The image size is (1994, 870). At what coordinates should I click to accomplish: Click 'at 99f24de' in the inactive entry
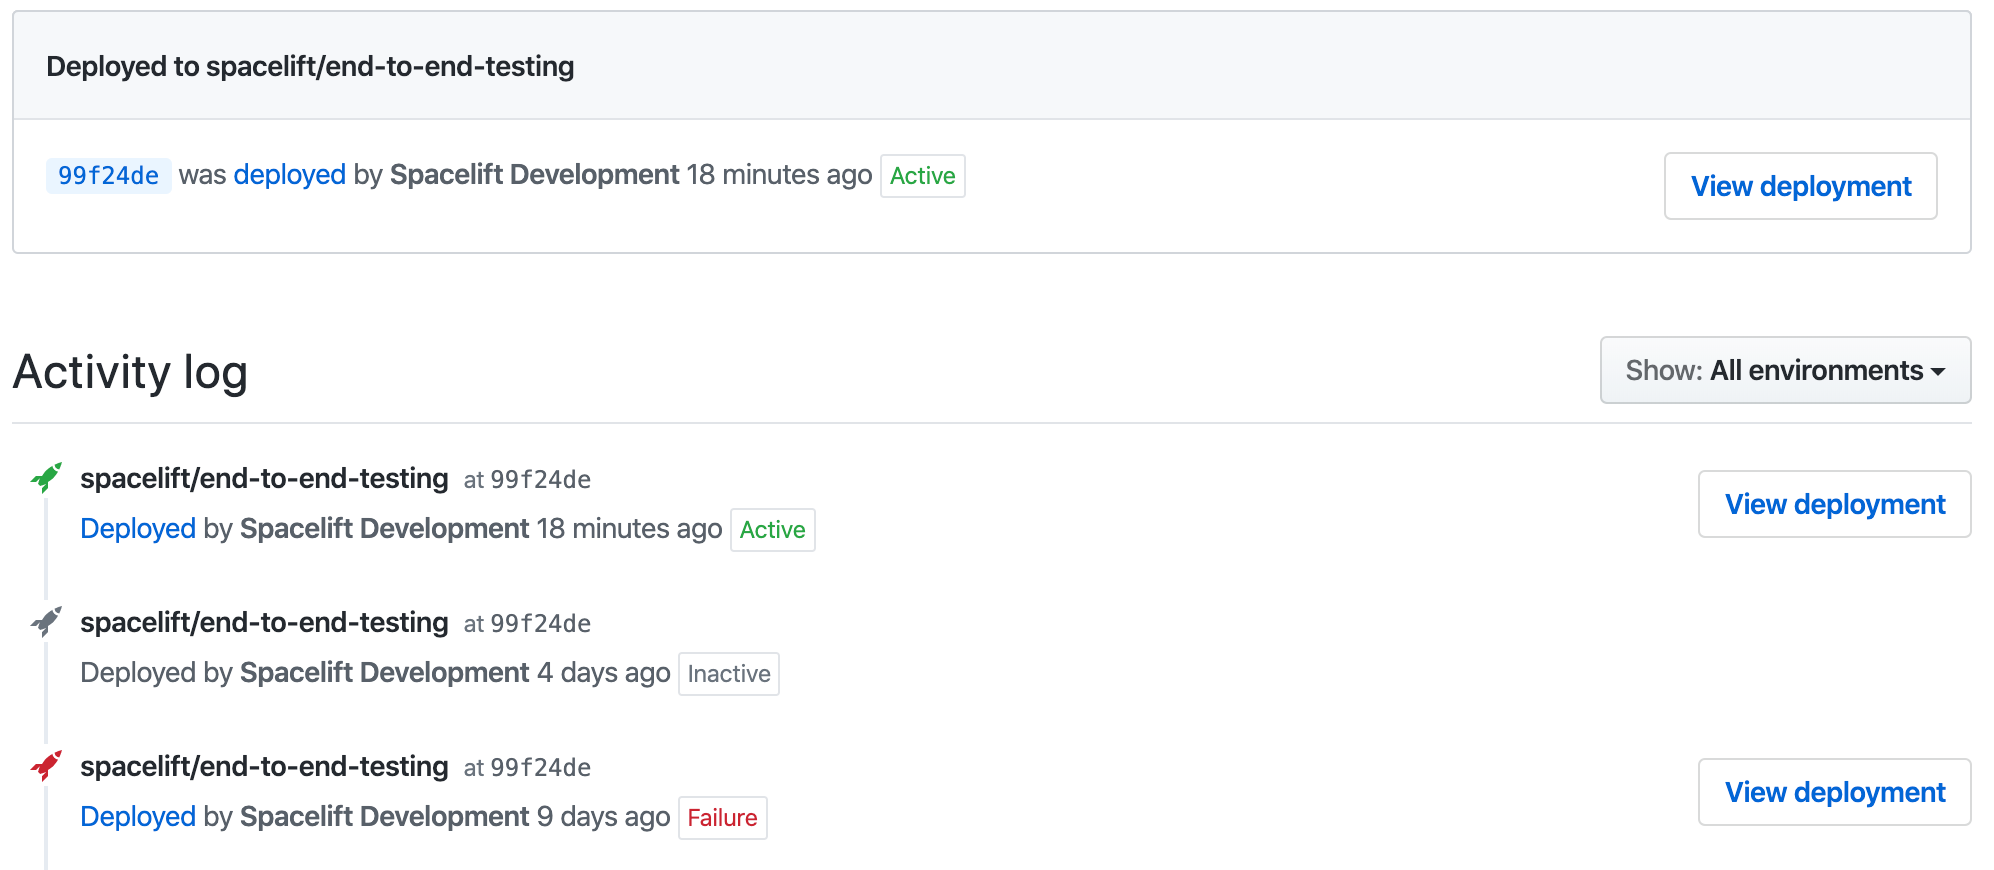coord(527,624)
